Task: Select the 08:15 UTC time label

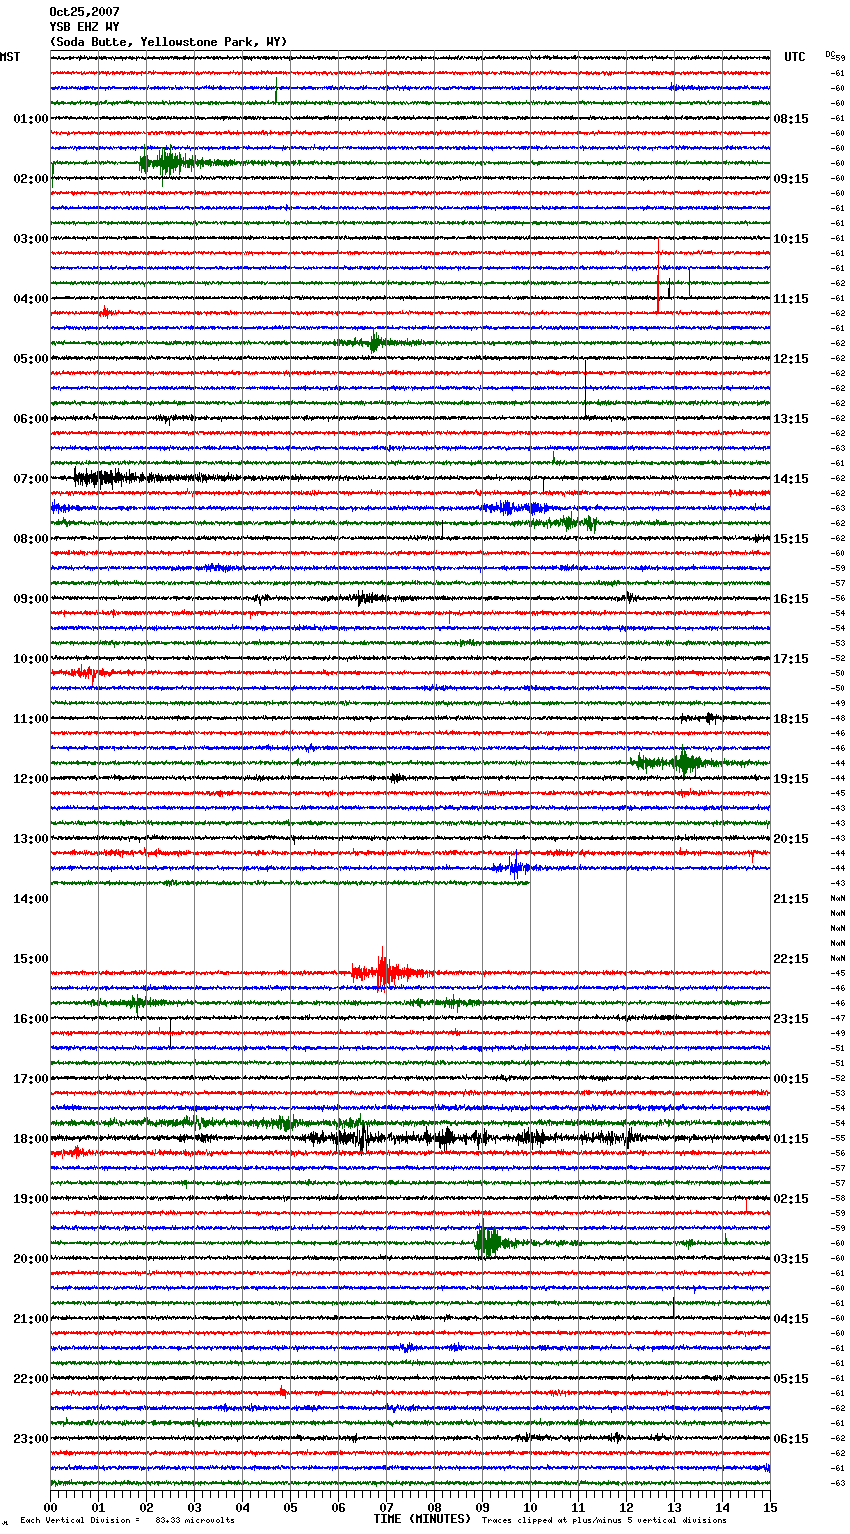Action: coord(791,119)
